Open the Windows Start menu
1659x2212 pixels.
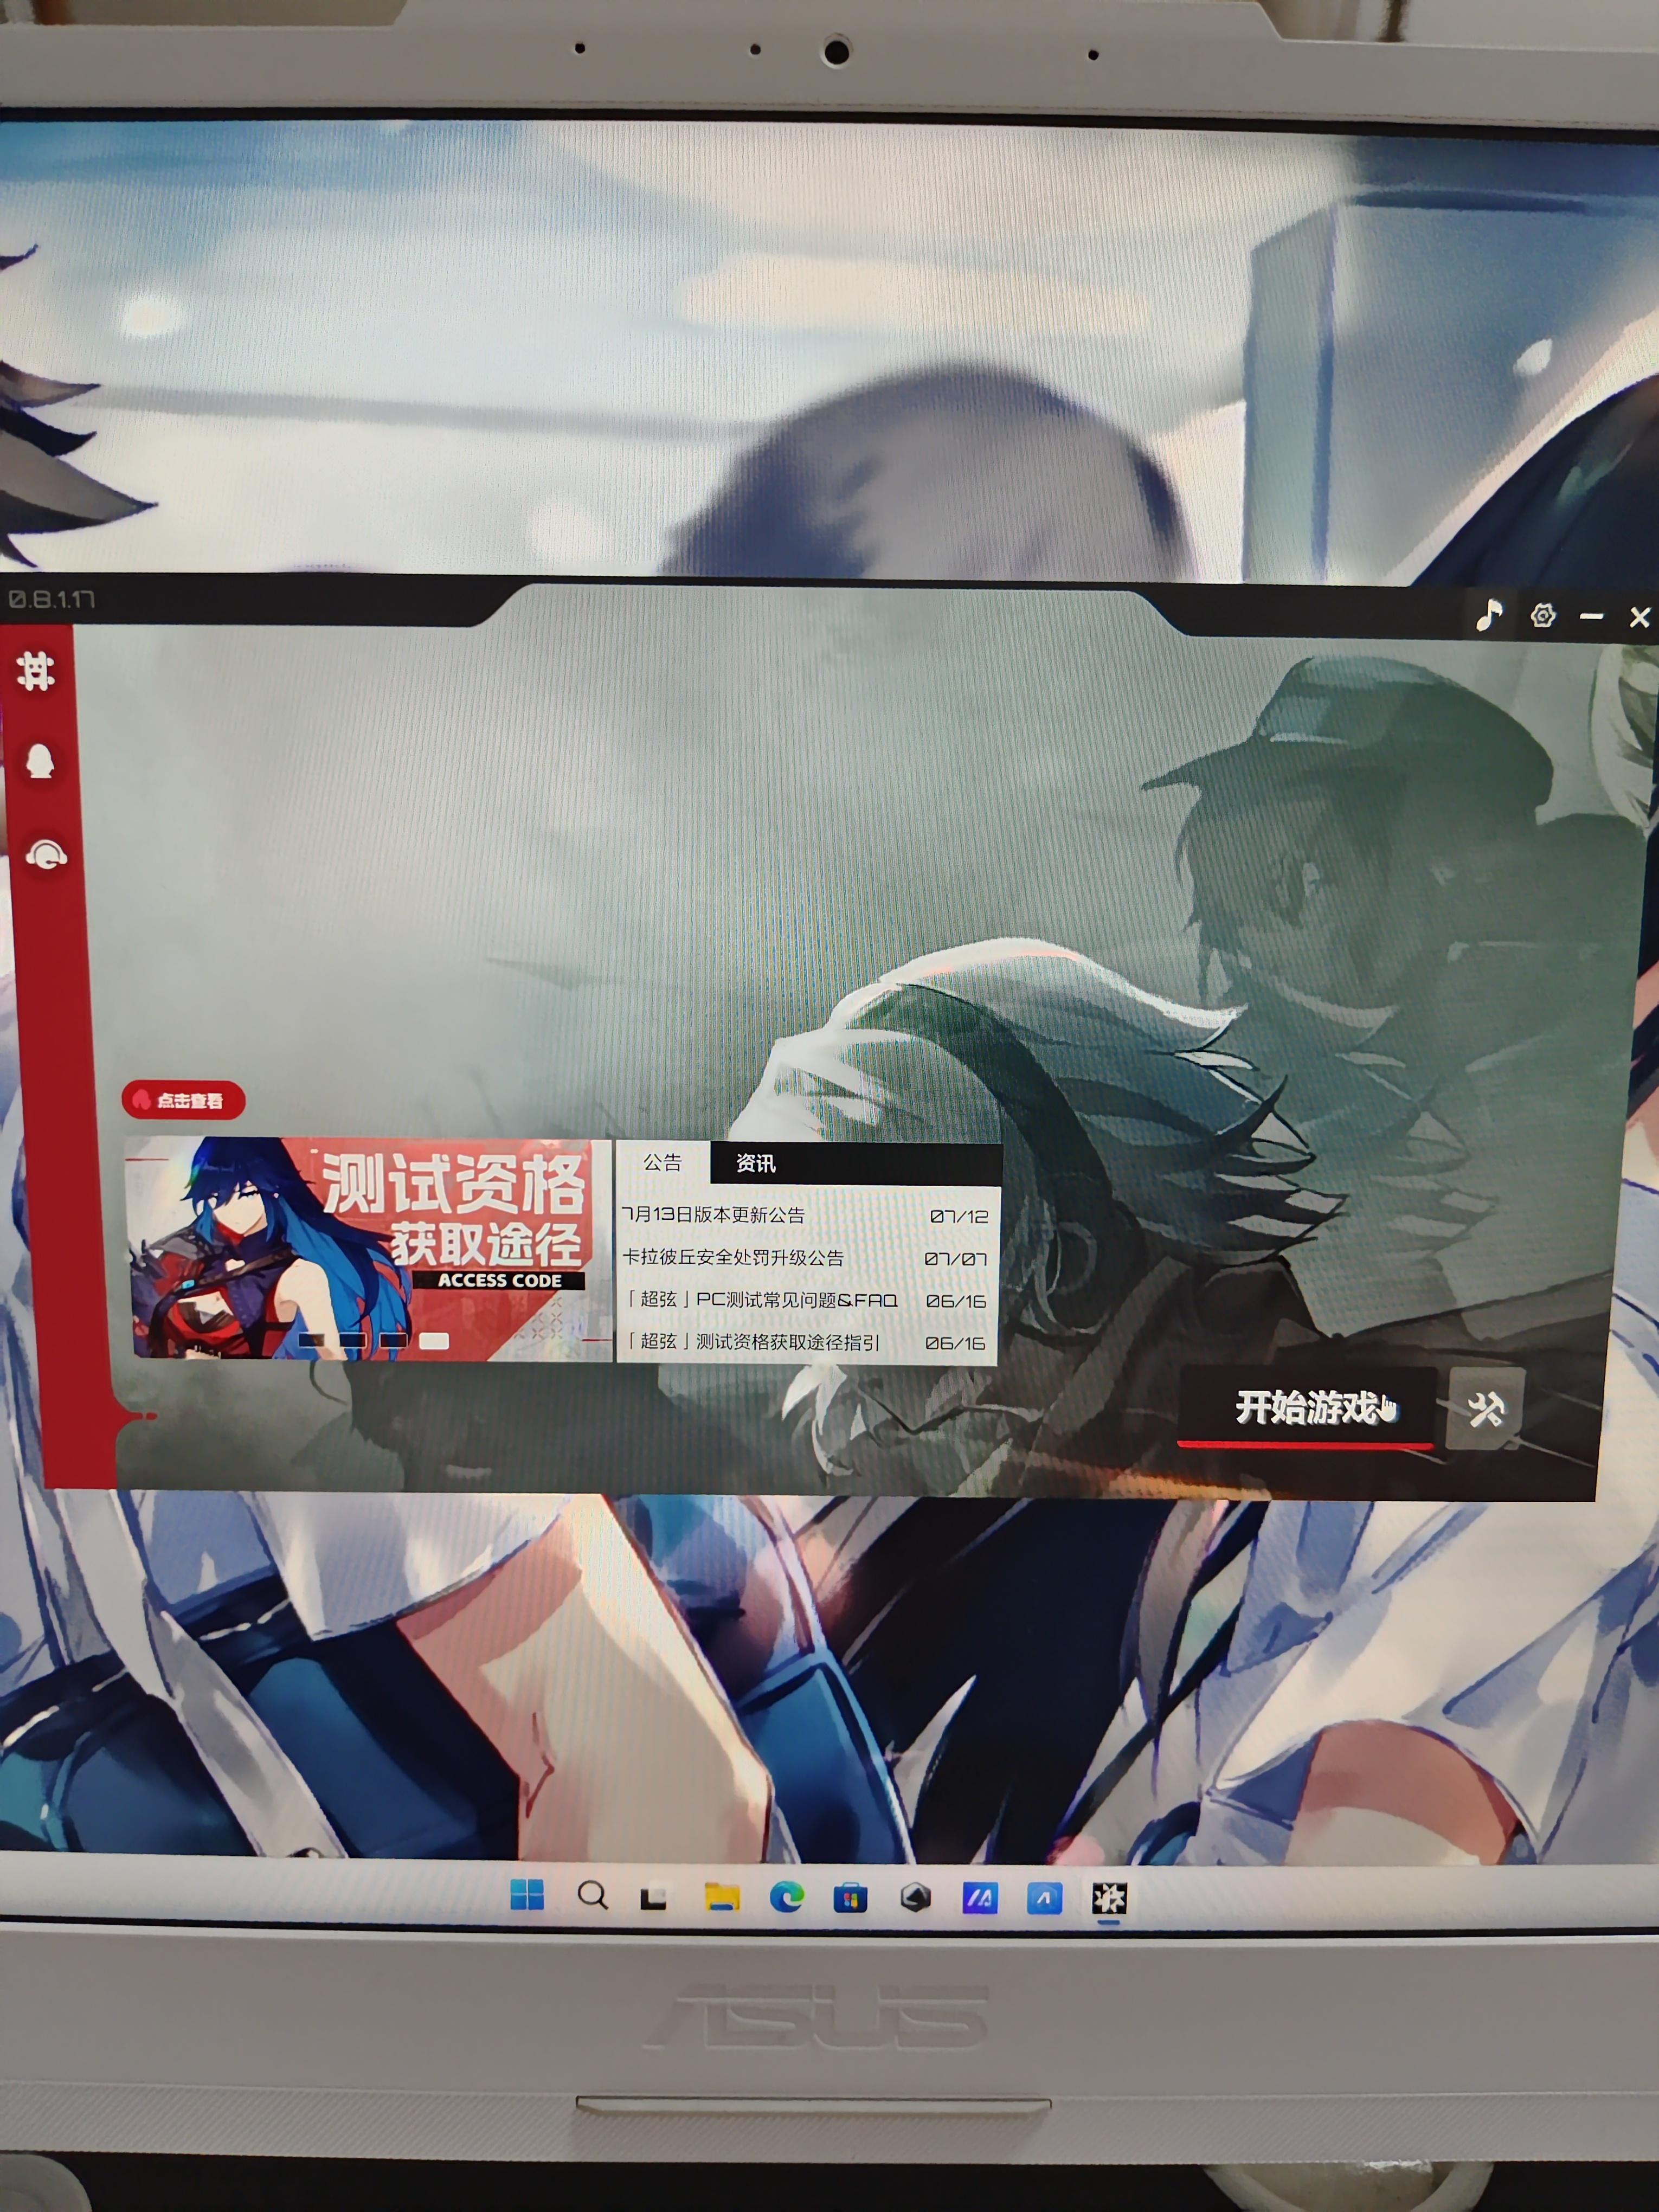527,1894
